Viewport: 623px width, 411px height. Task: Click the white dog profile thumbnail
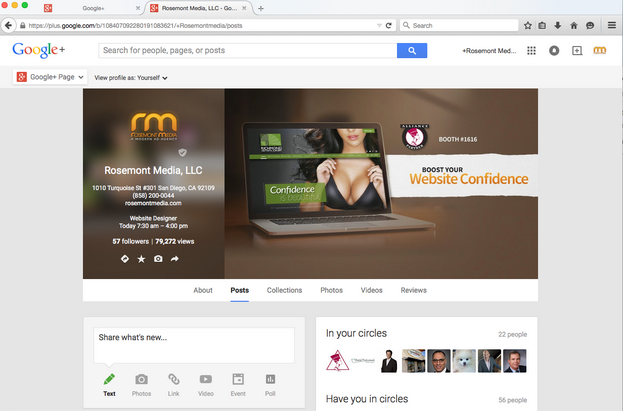pyautogui.click(x=464, y=361)
